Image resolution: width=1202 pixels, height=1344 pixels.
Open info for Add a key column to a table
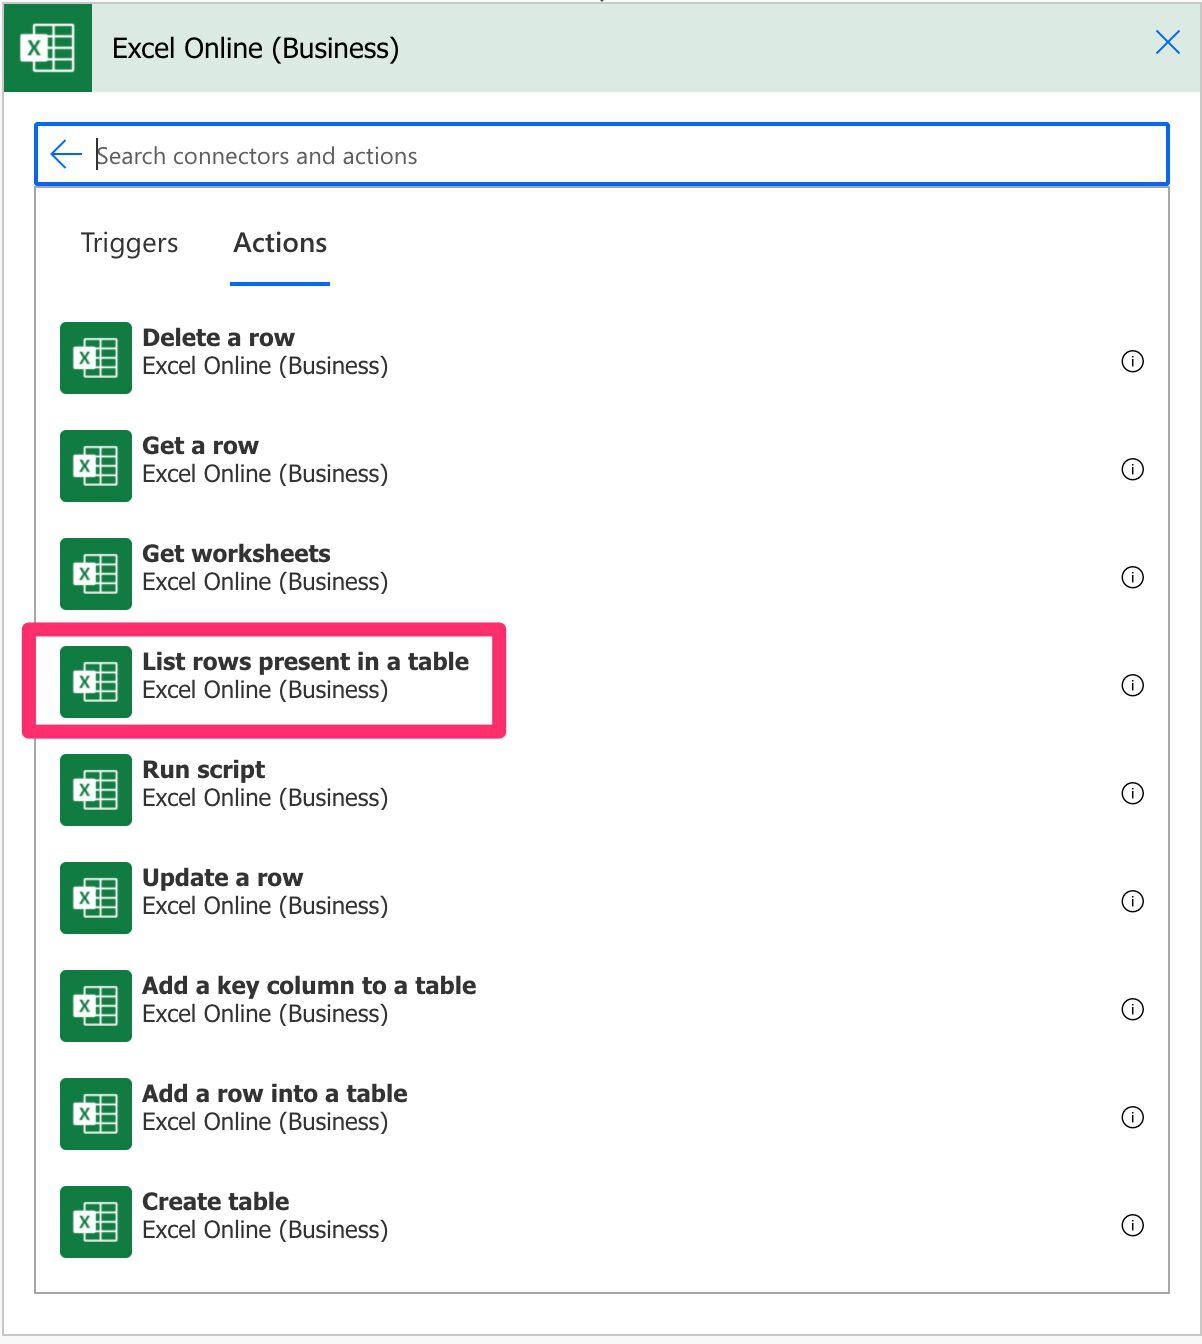1133,1010
